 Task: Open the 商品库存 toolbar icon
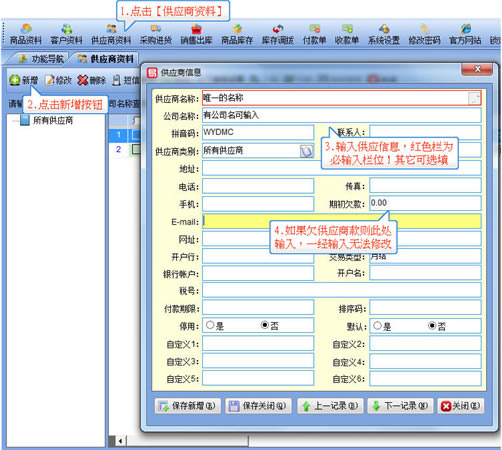coord(237,34)
